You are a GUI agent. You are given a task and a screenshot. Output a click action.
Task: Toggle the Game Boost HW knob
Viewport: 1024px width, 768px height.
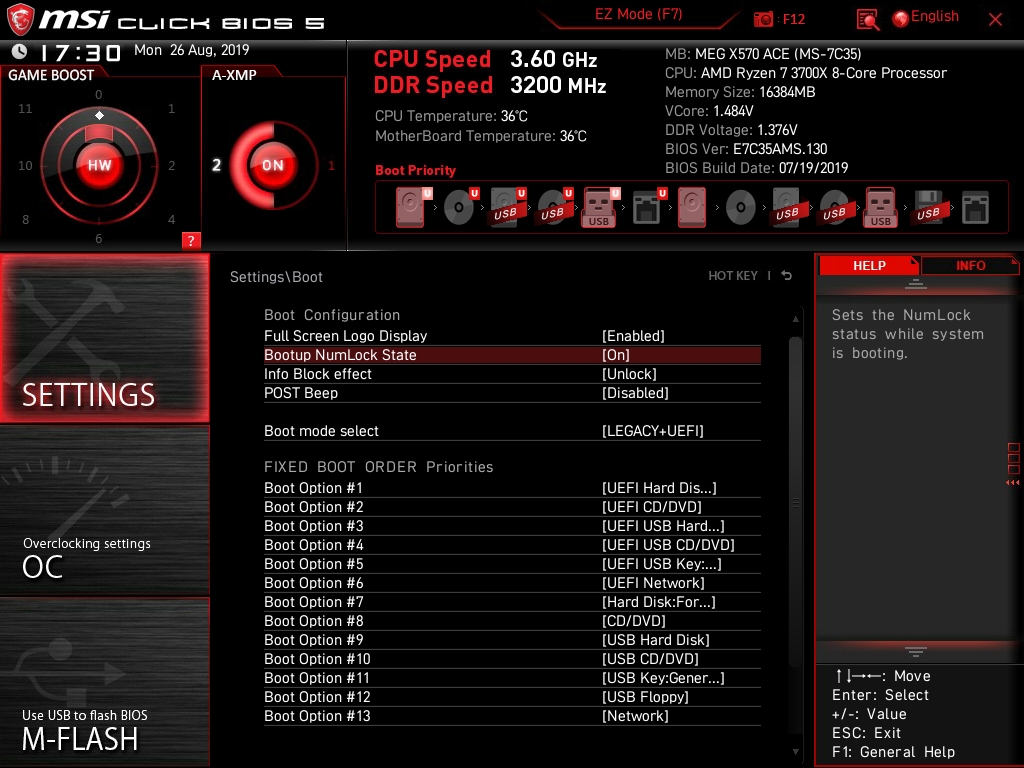(99, 165)
